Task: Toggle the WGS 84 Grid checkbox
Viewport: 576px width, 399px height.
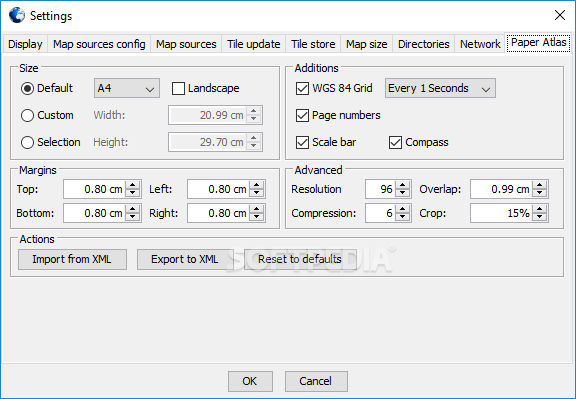Action: [302, 89]
